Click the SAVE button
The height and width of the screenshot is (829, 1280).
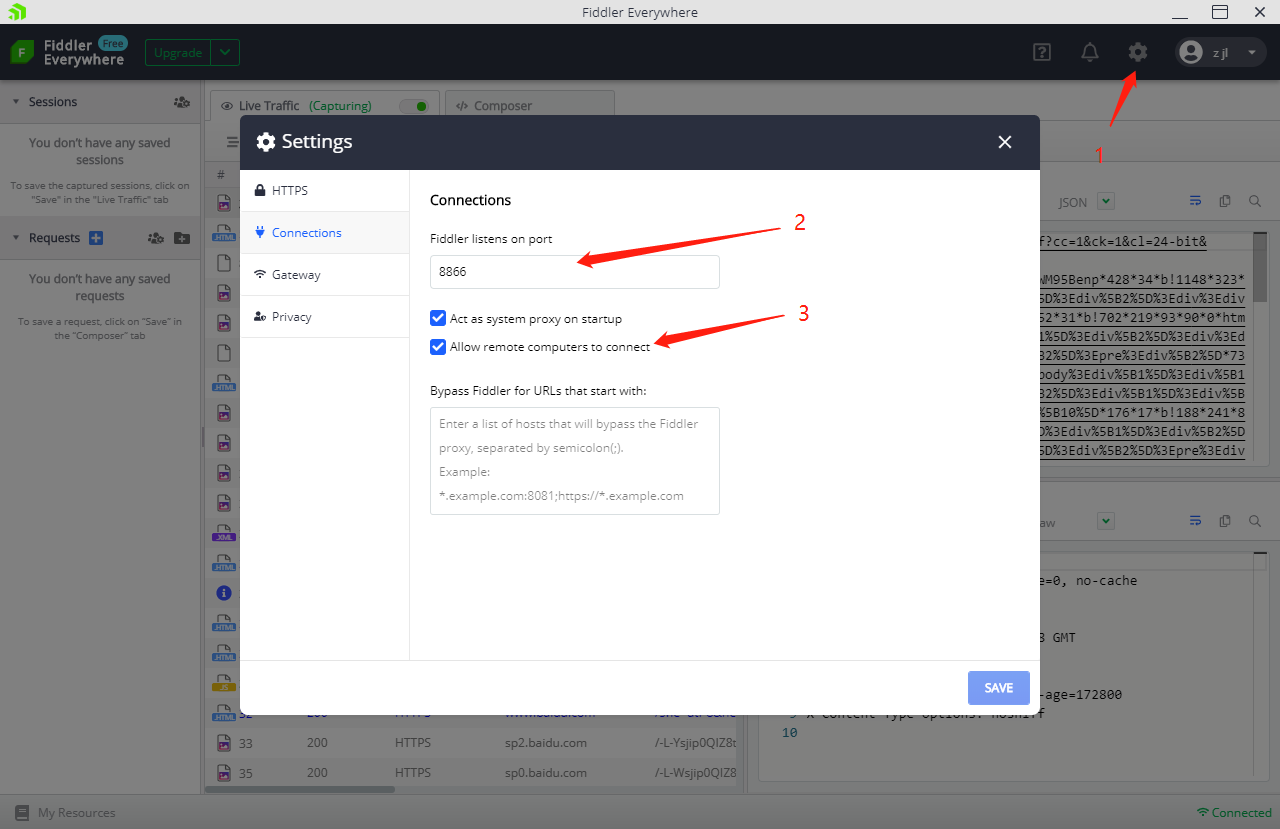(x=999, y=688)
